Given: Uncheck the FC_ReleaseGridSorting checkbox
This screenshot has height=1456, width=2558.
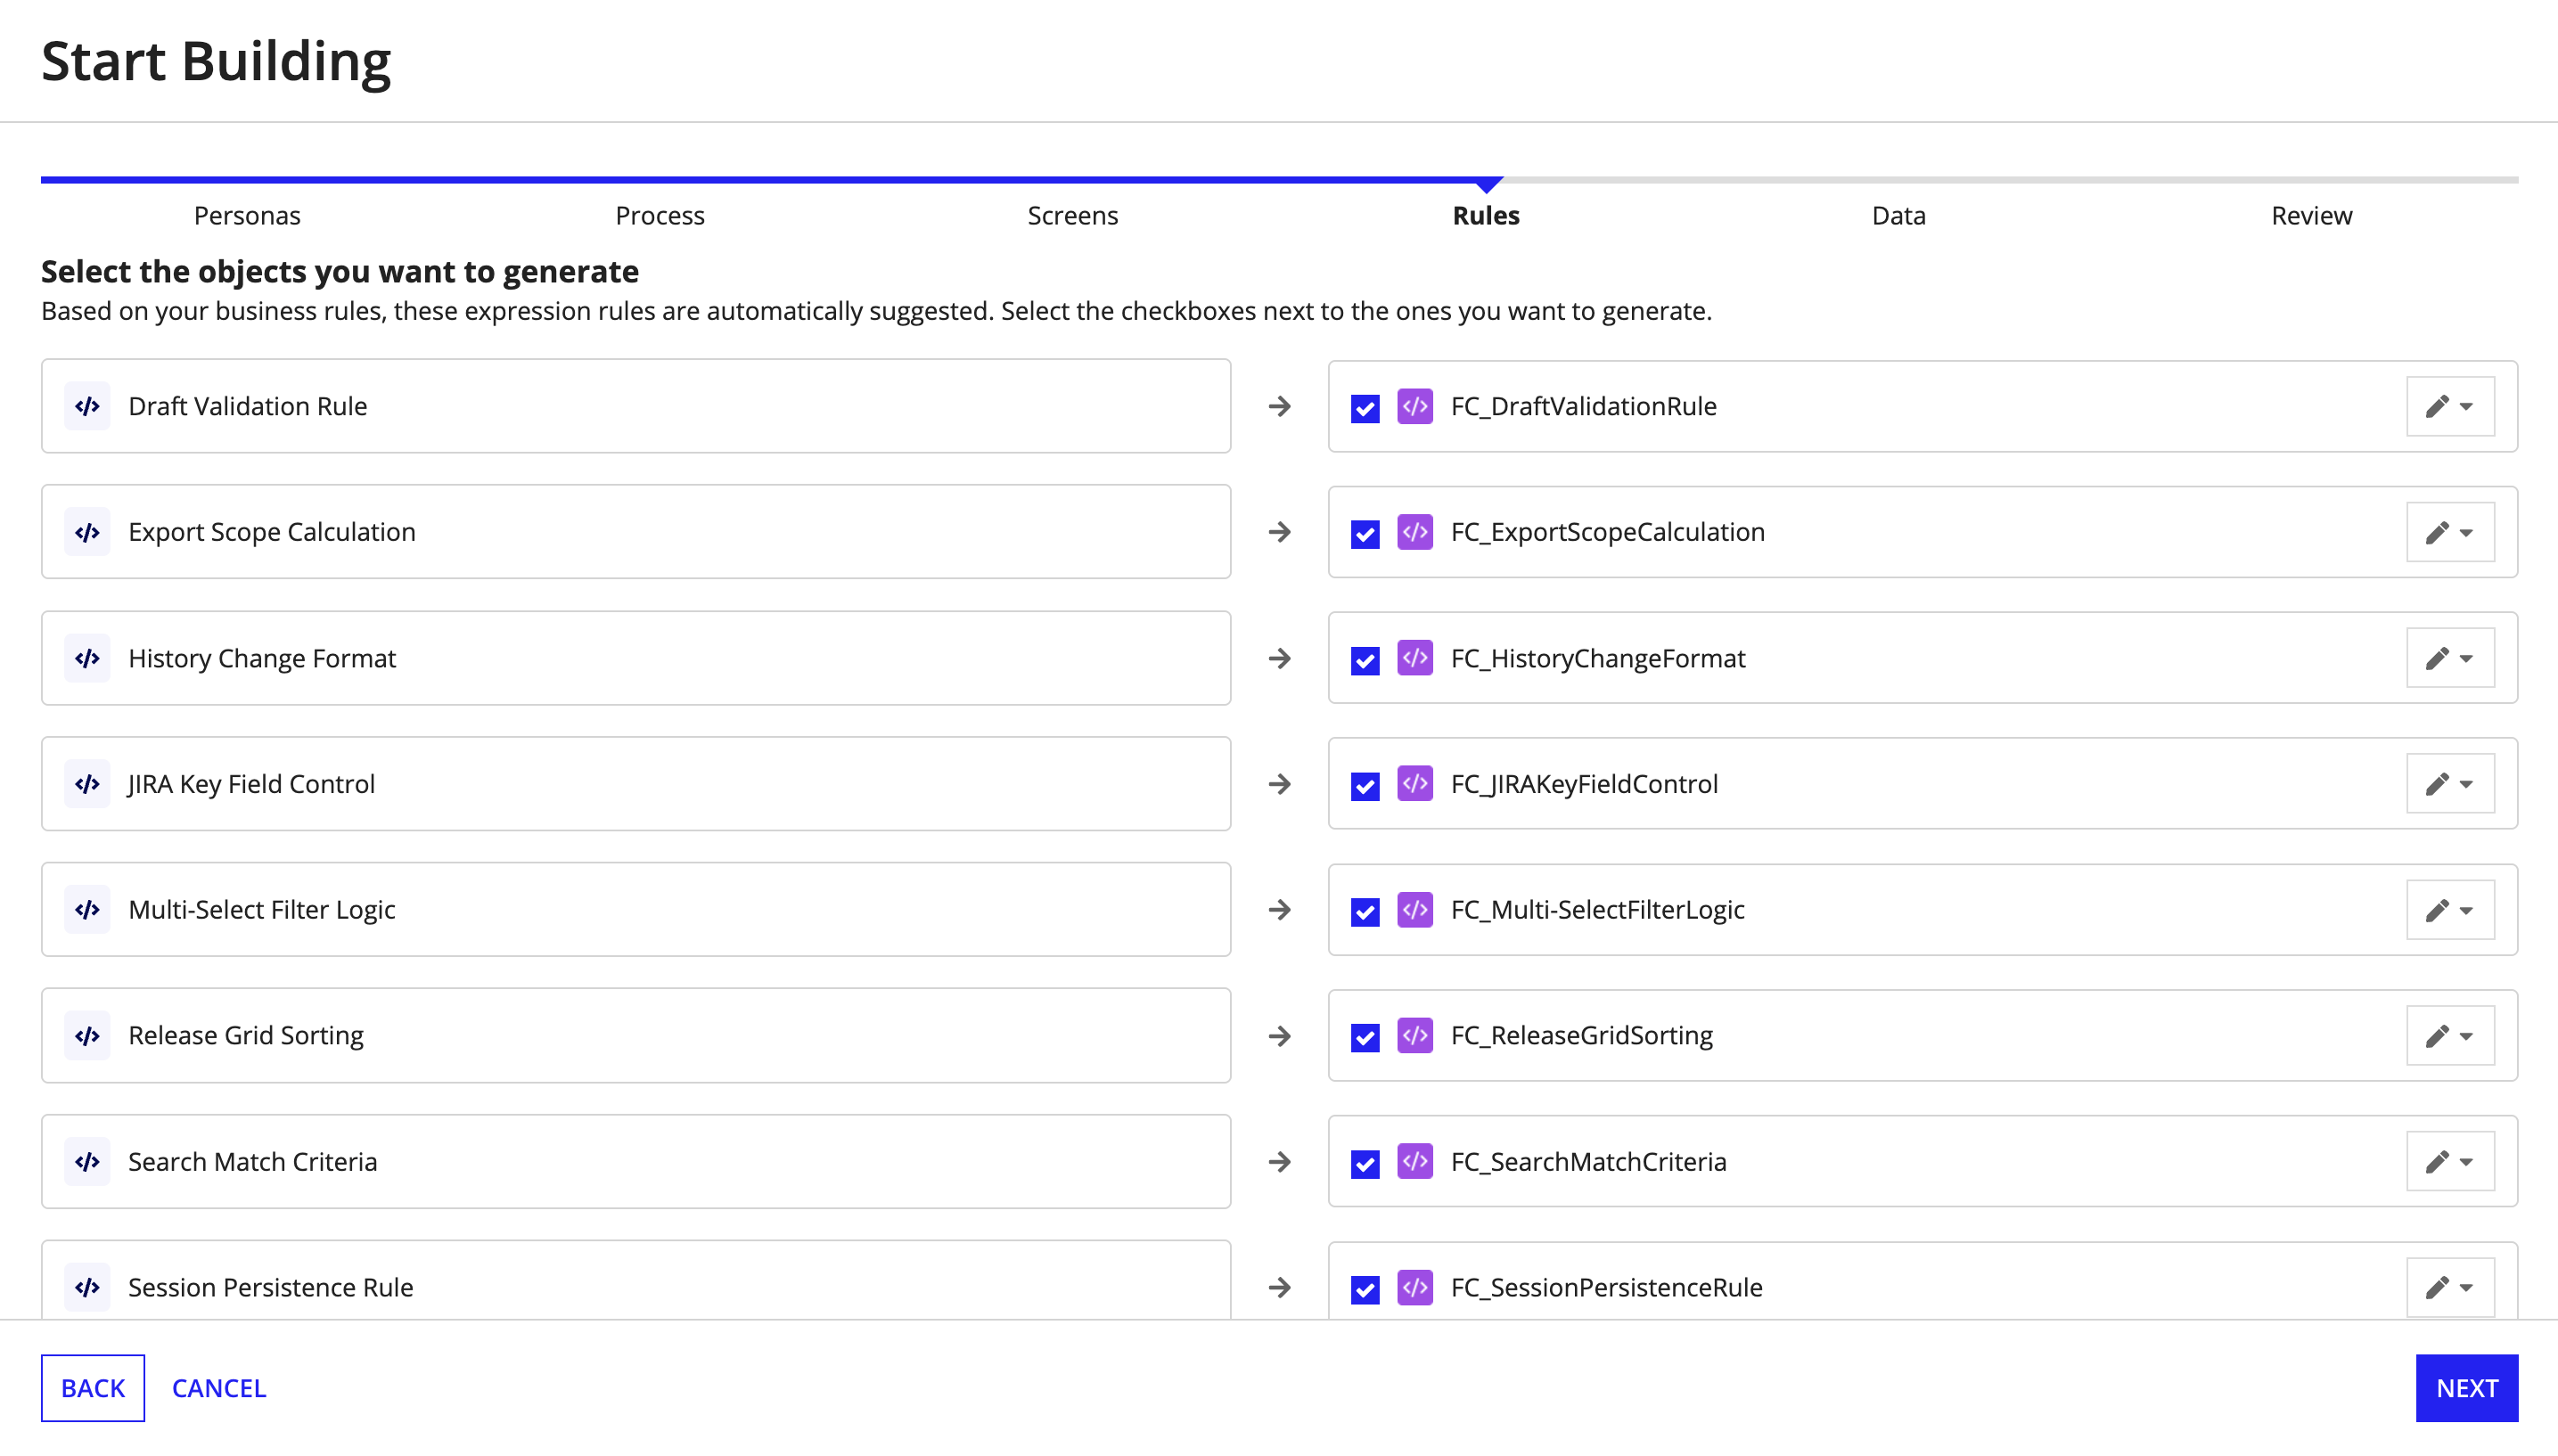Looking at the screenshot, I should click(x=1365, y=1038).
